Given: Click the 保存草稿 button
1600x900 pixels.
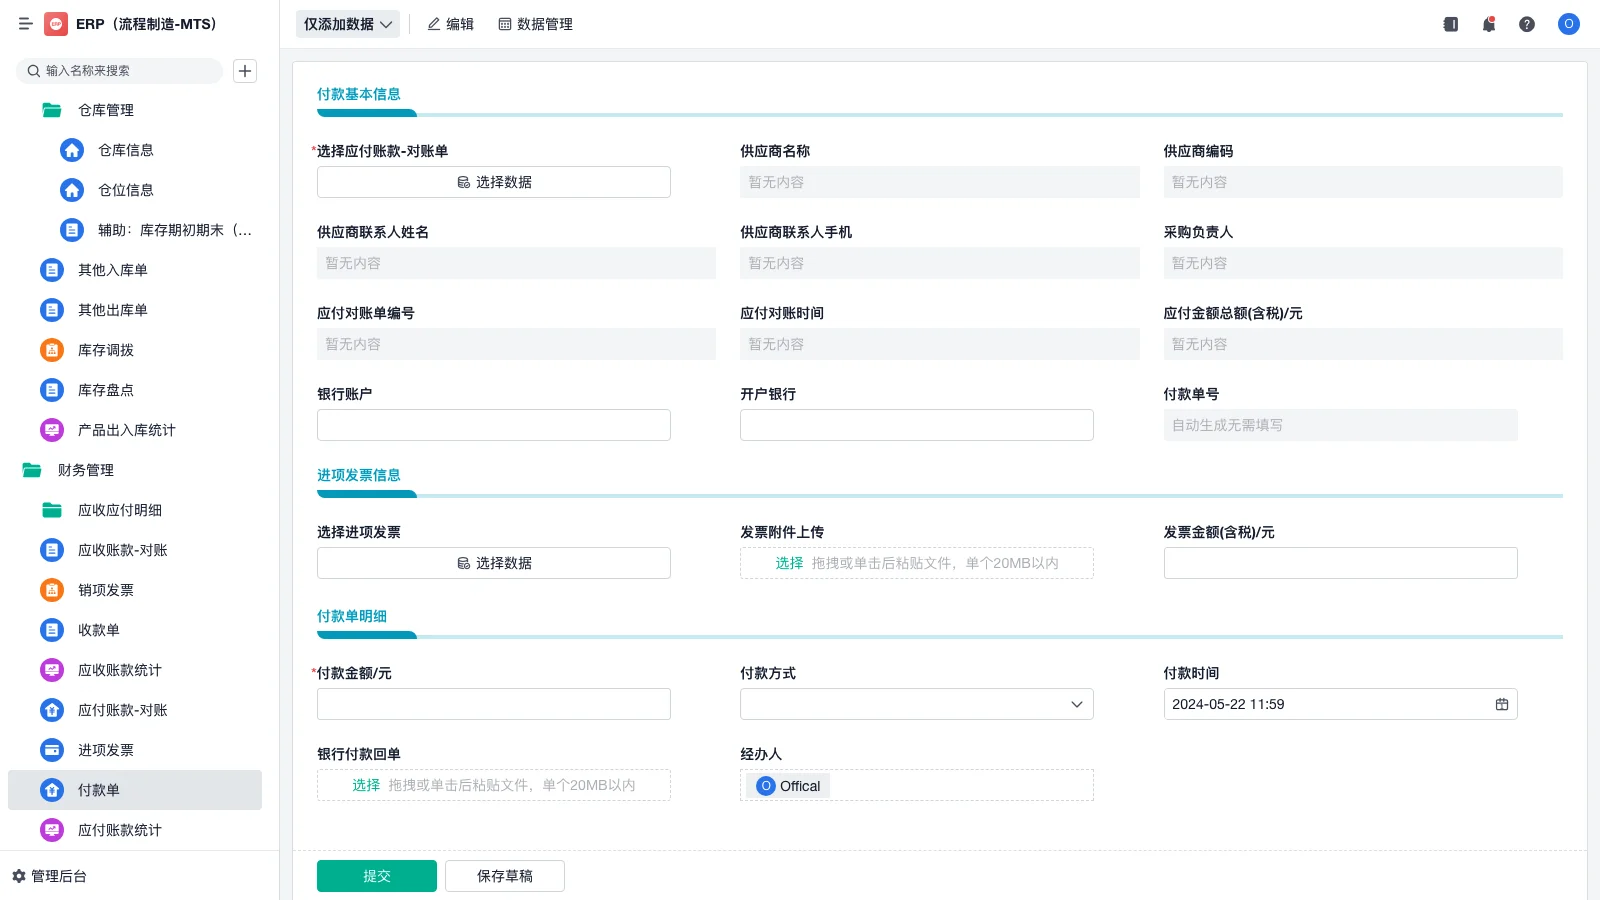Looking at the screenshot, I should click(x=505, y=876).
